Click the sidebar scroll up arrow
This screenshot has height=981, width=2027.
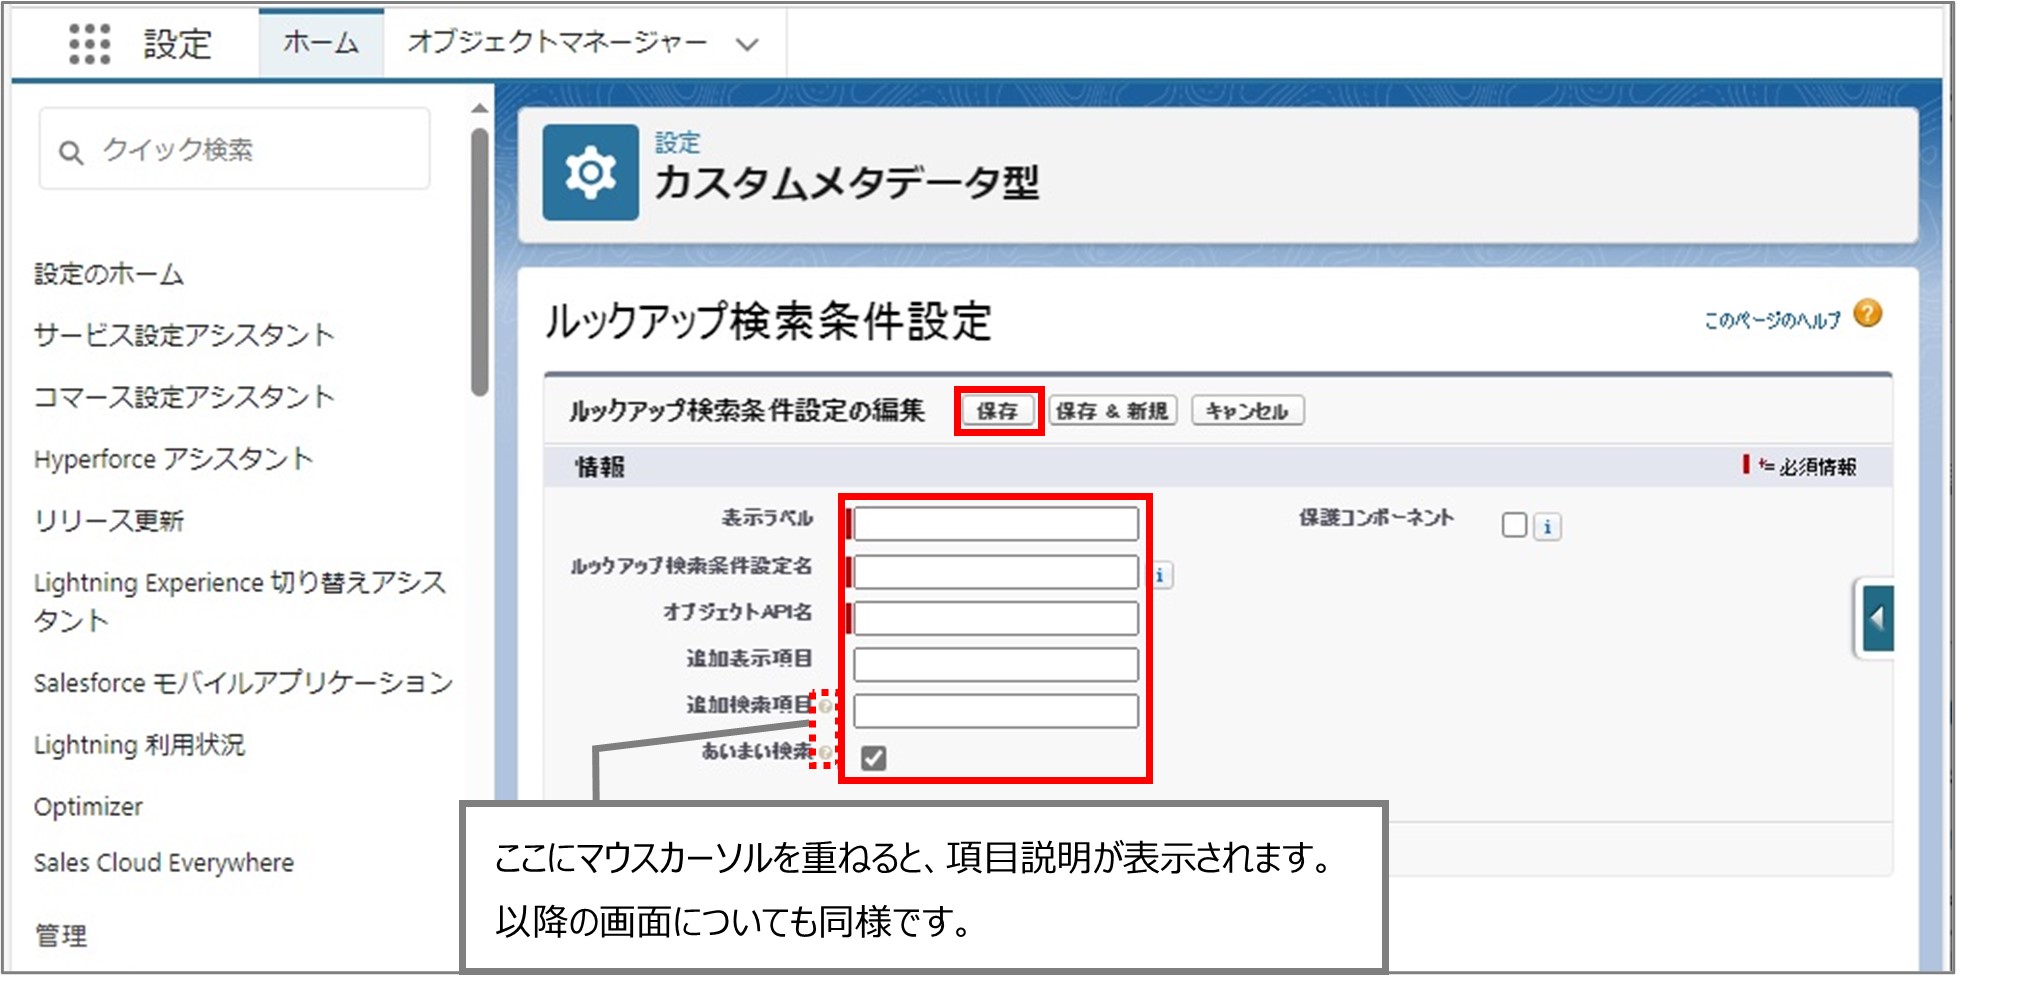(x=480, y=108)
